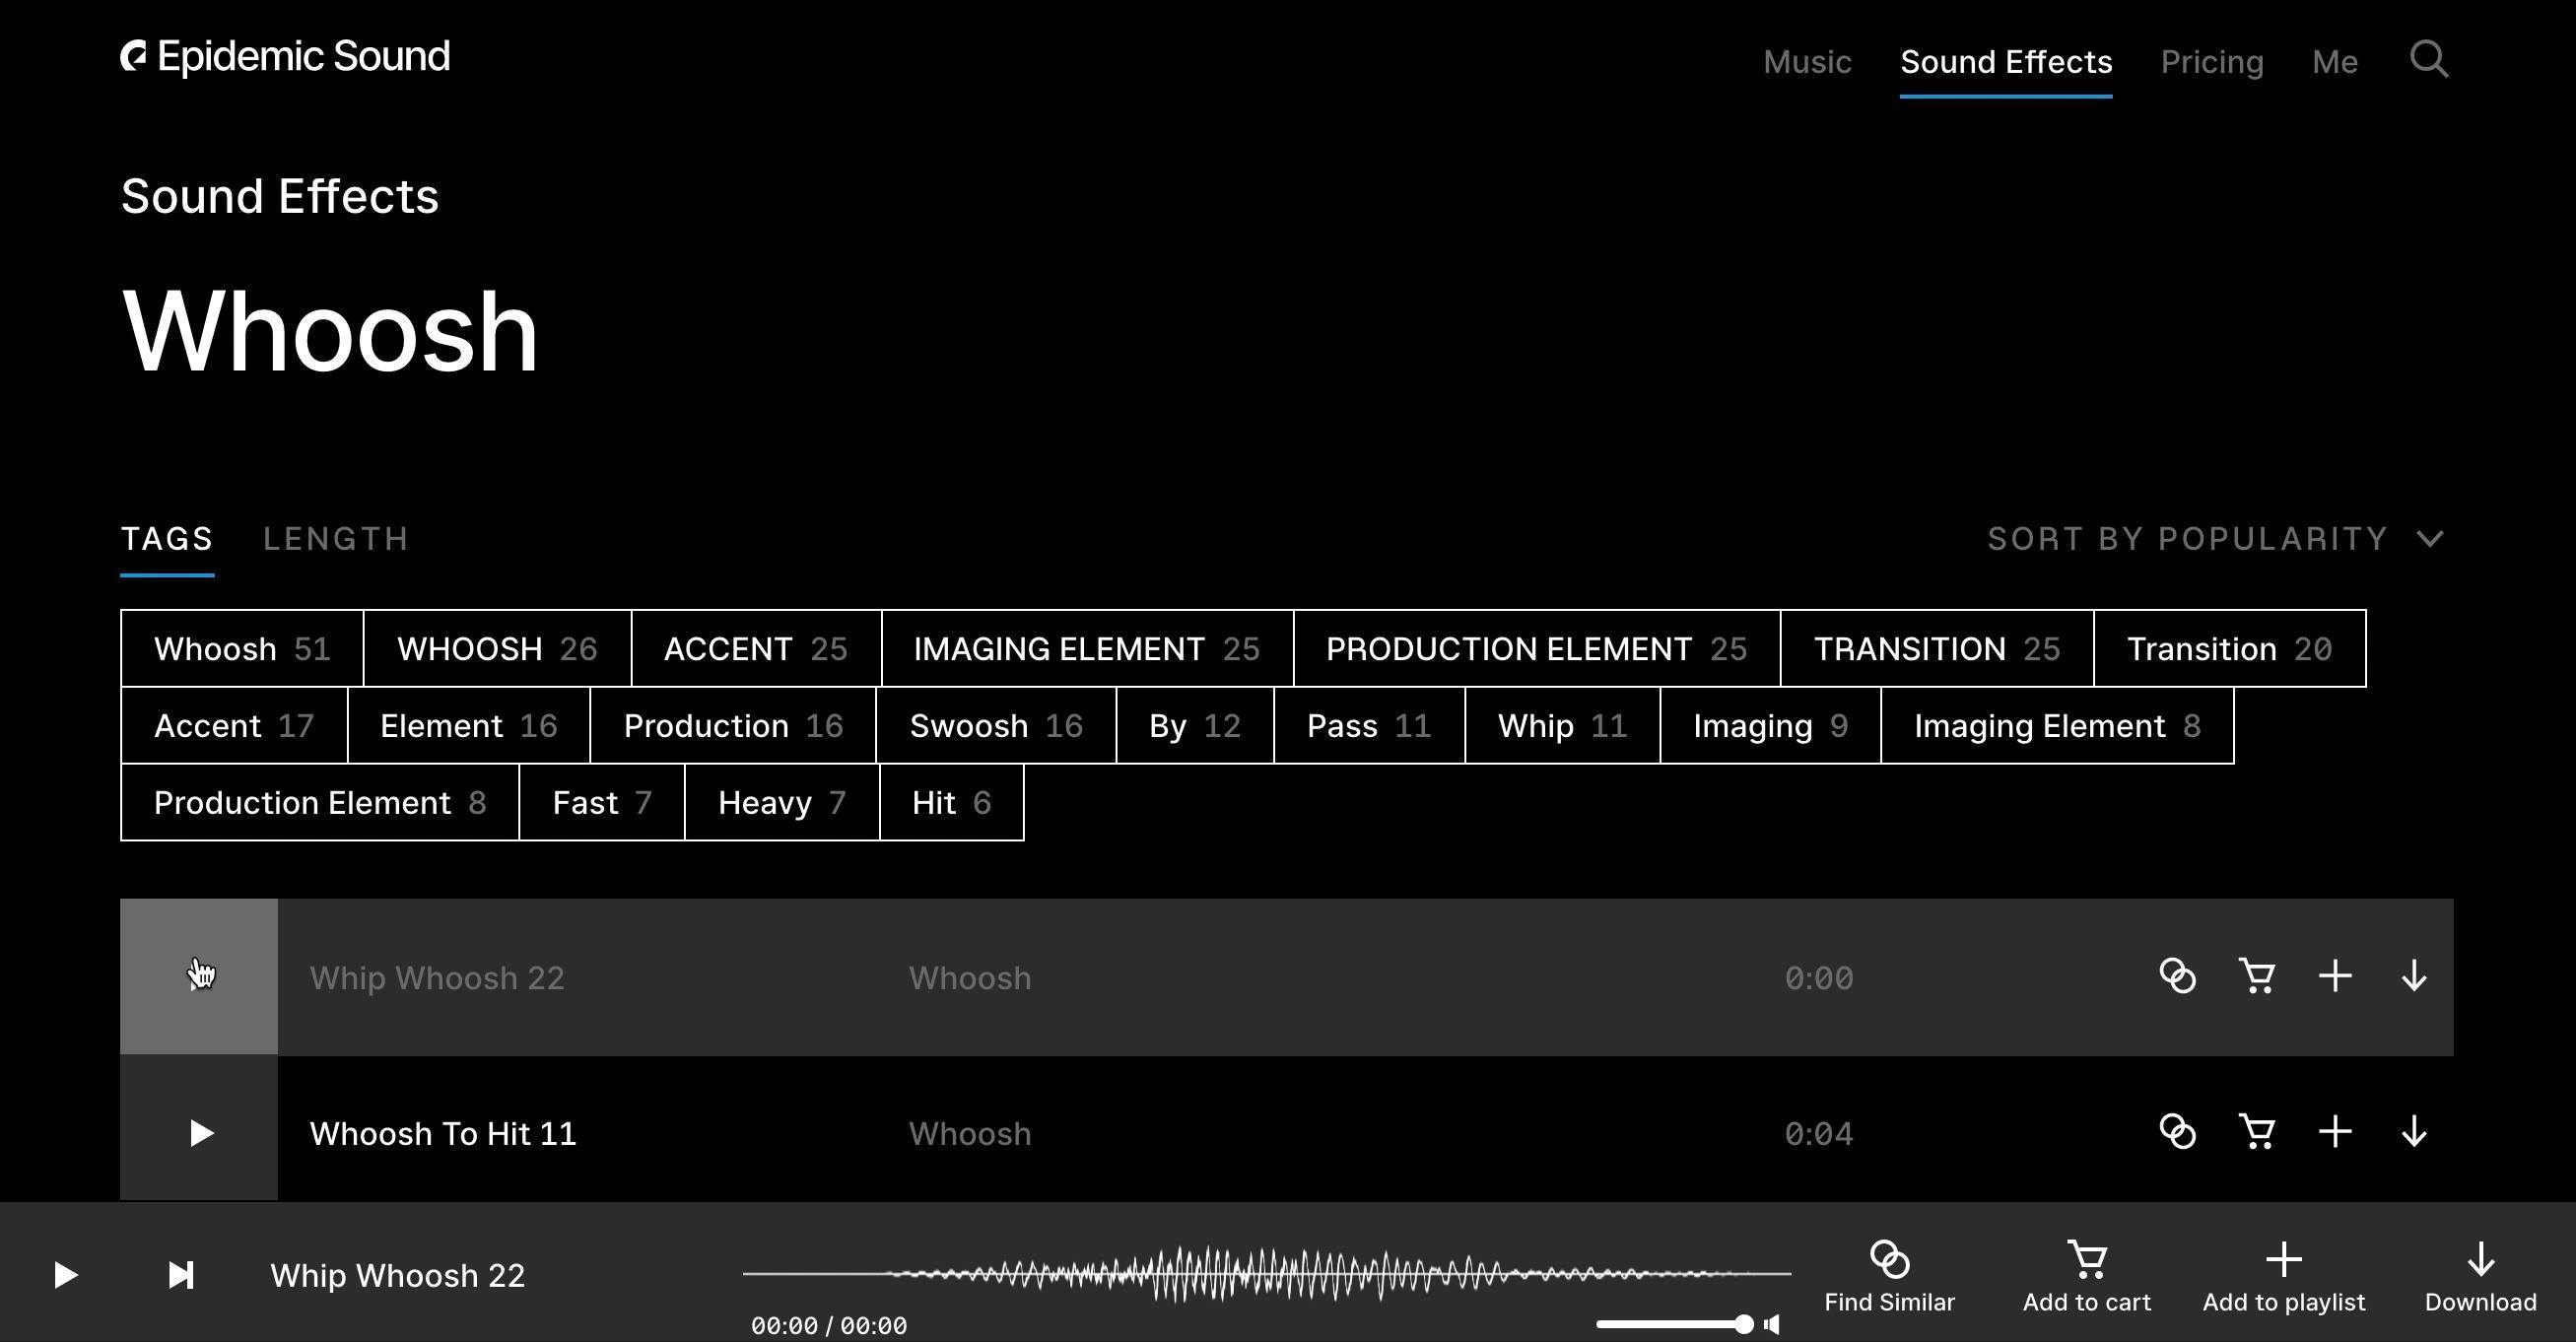
Task: Click Download in player bar
Action: (x=2480, y=1277)
